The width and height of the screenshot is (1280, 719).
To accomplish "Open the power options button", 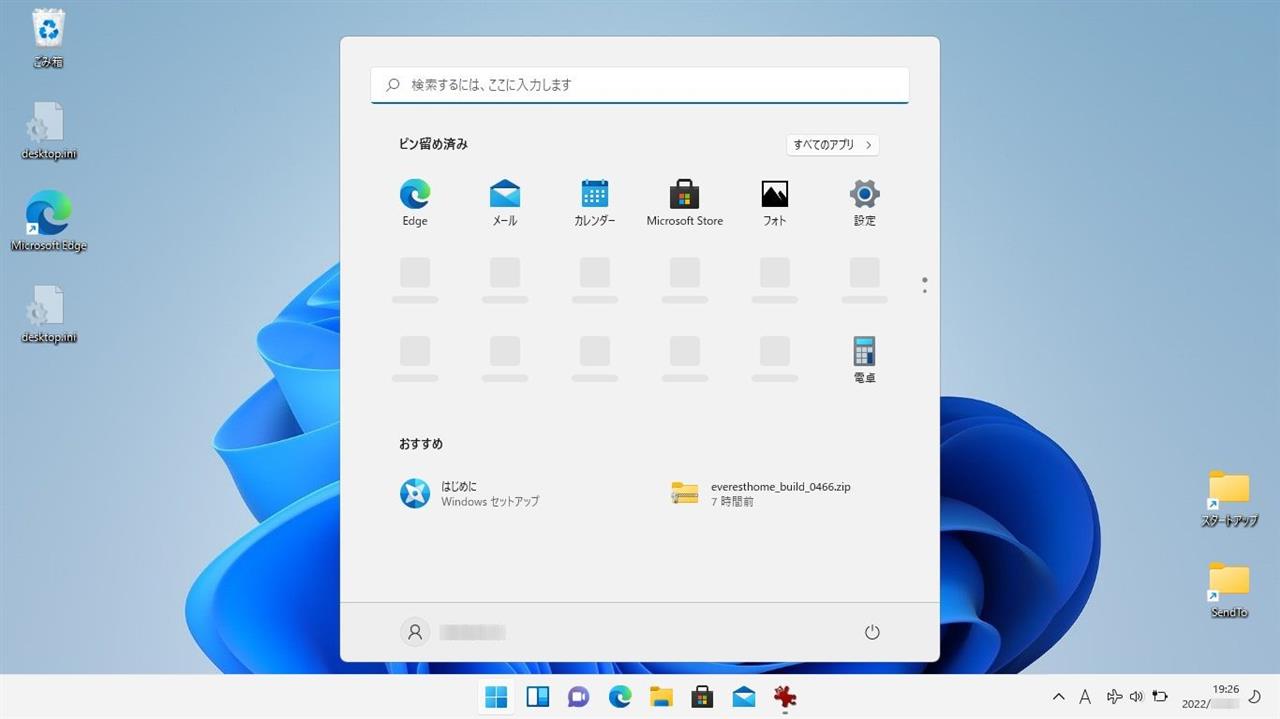I will 872,632.
